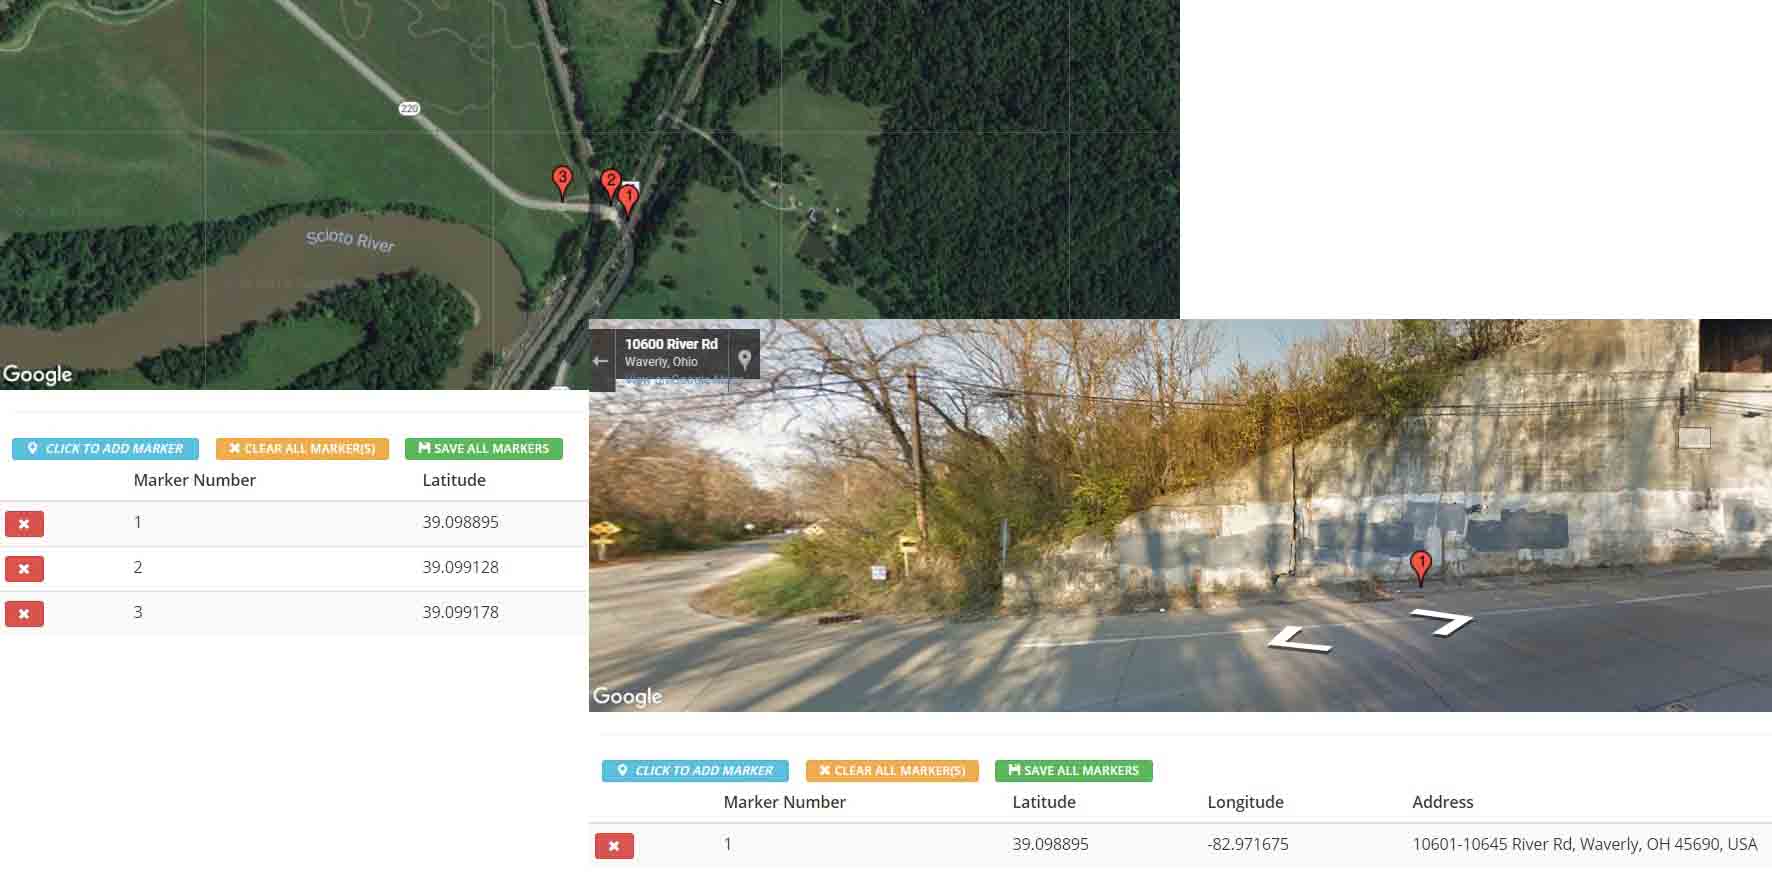
Task: Click the lower right CLICK TO ADD MARKER button
Action: click(695, 771)
